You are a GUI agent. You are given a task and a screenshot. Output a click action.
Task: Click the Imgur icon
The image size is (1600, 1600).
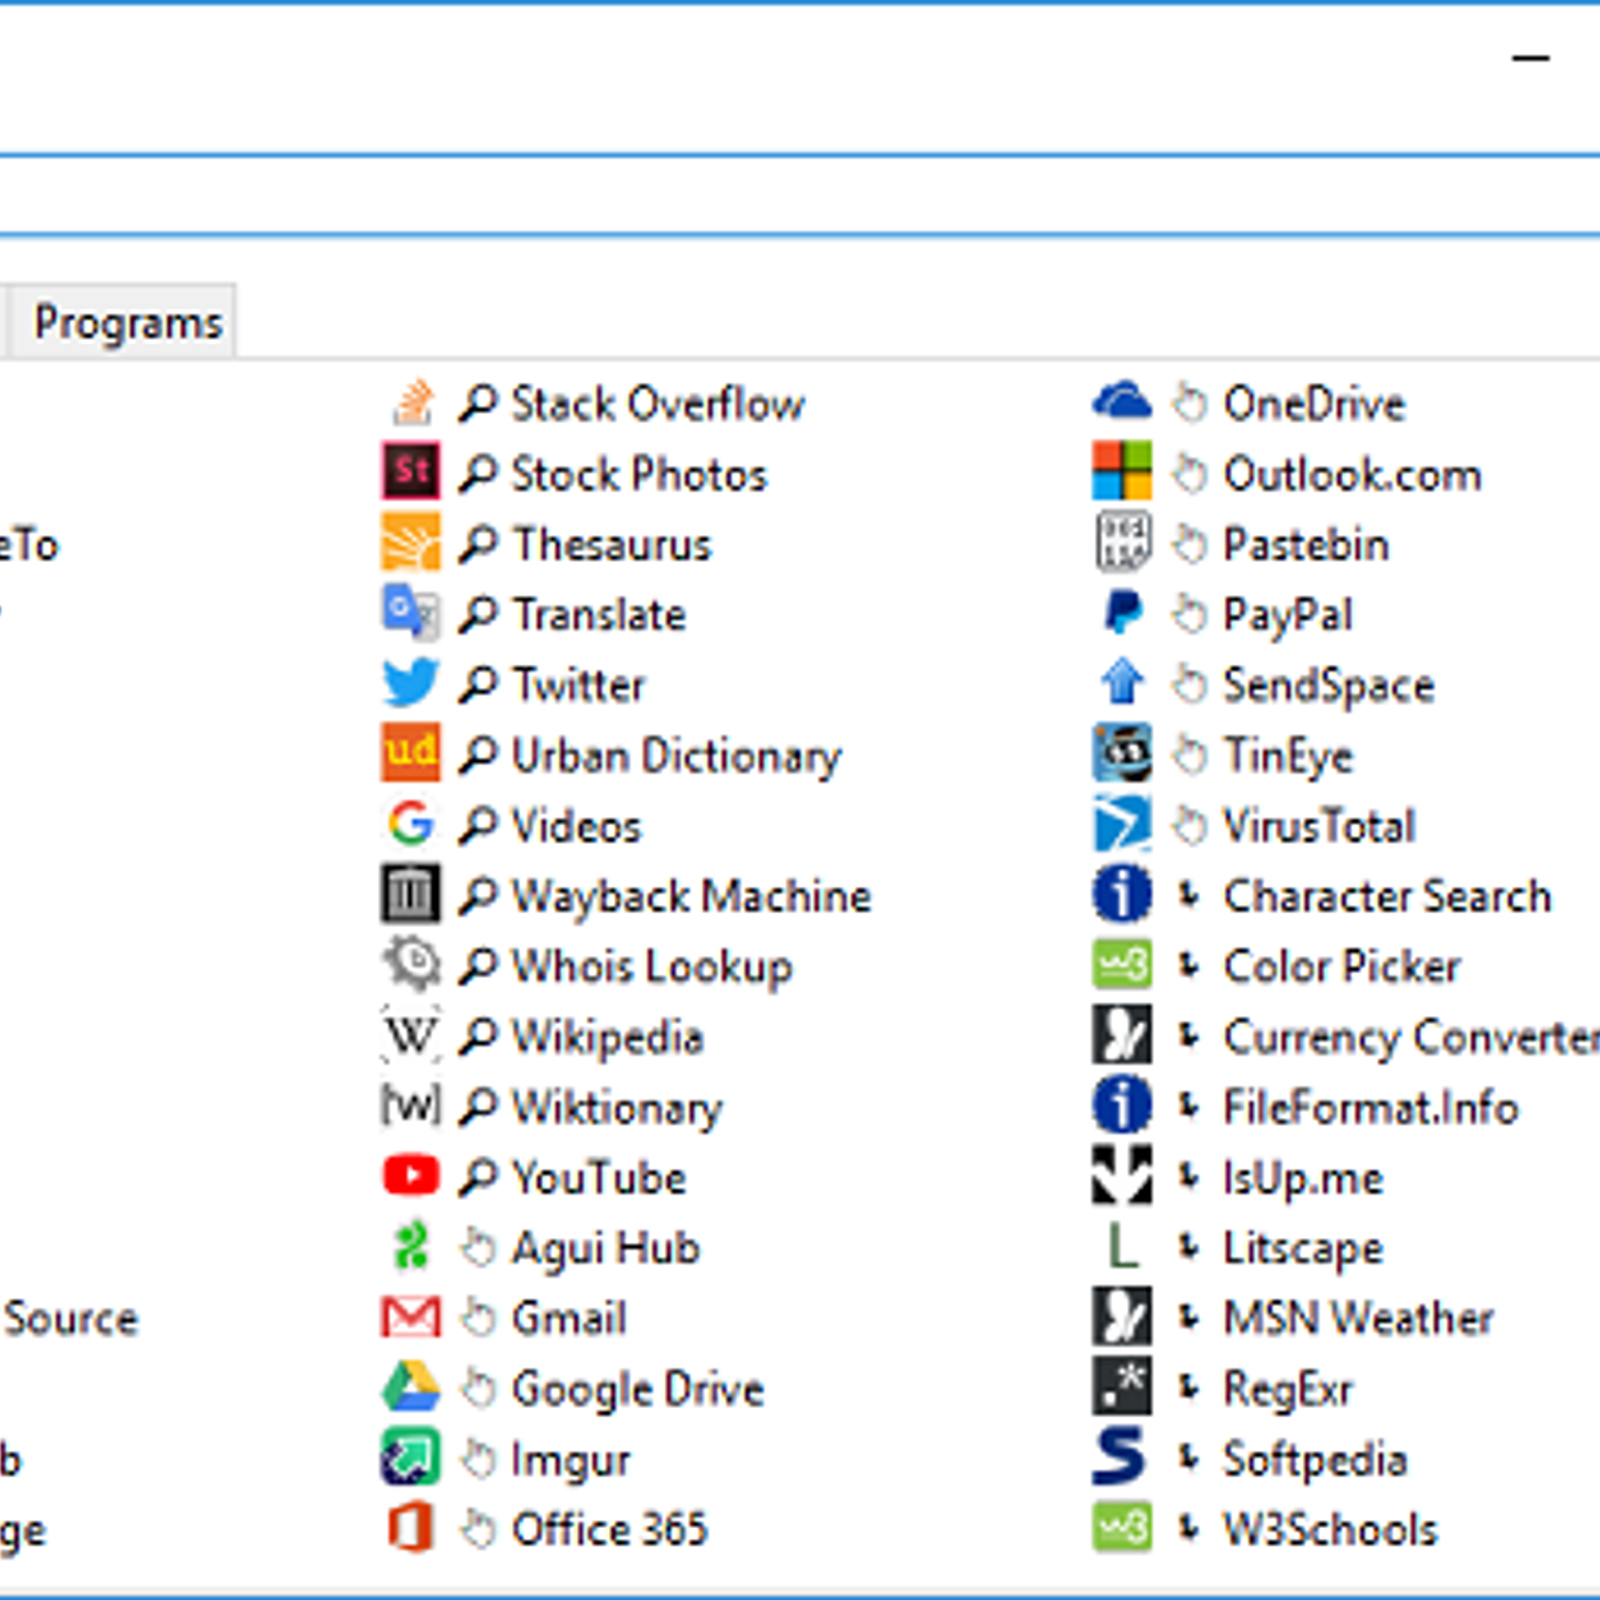(x=411, y=1457)
